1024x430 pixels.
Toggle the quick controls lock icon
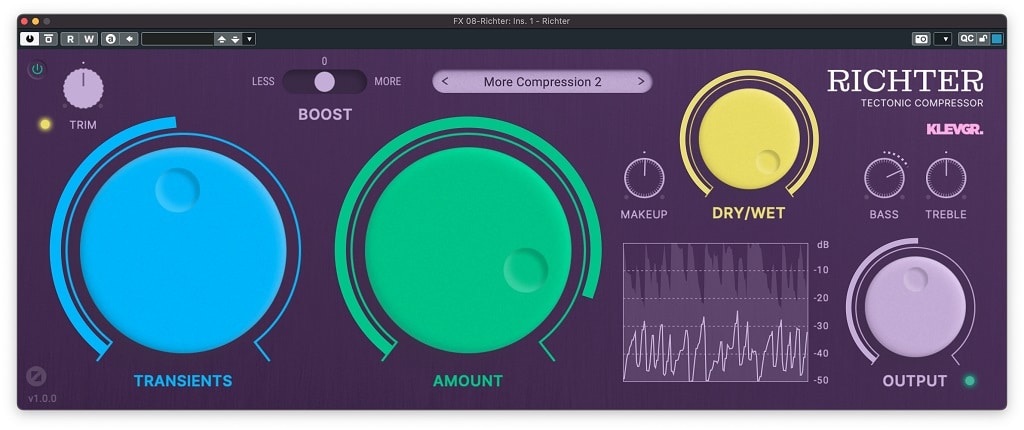(983, 39)
